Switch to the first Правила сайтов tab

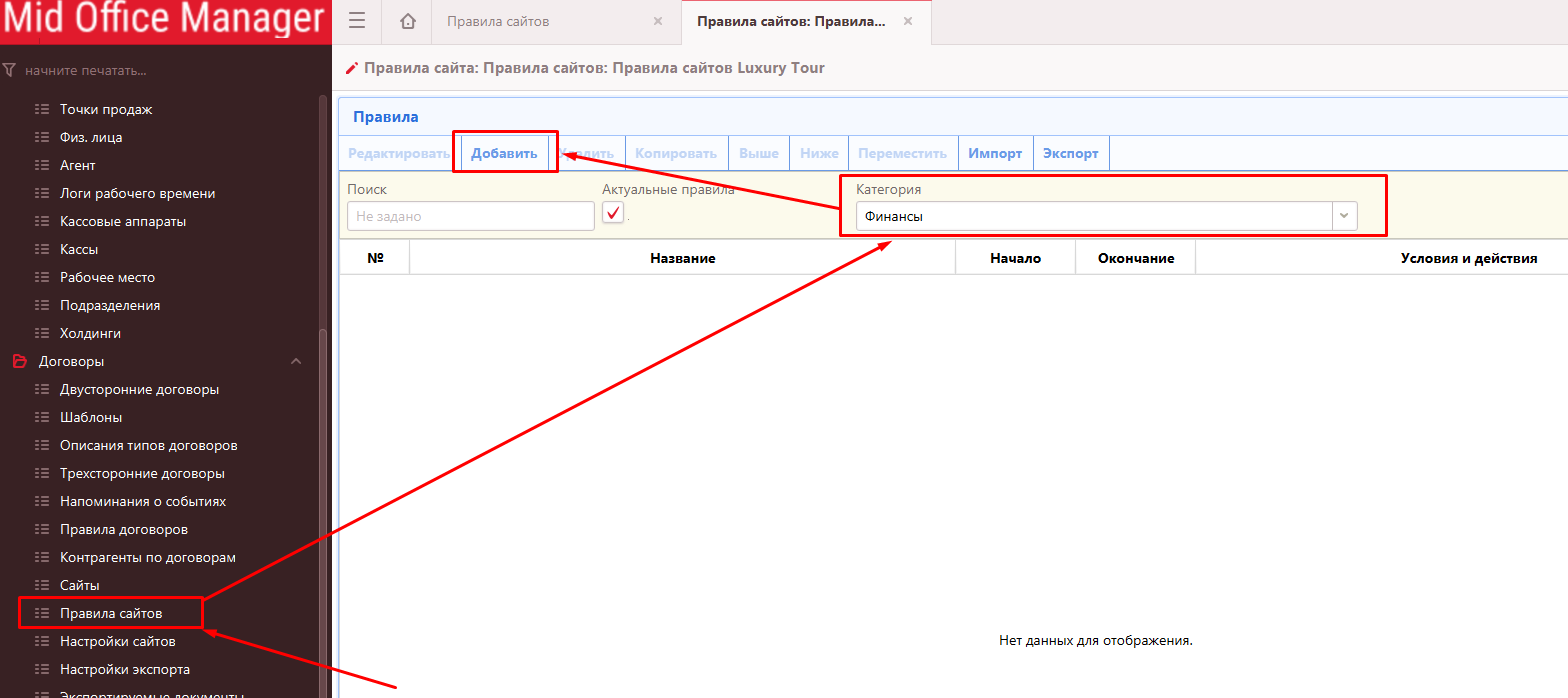(x=540, y=22)
